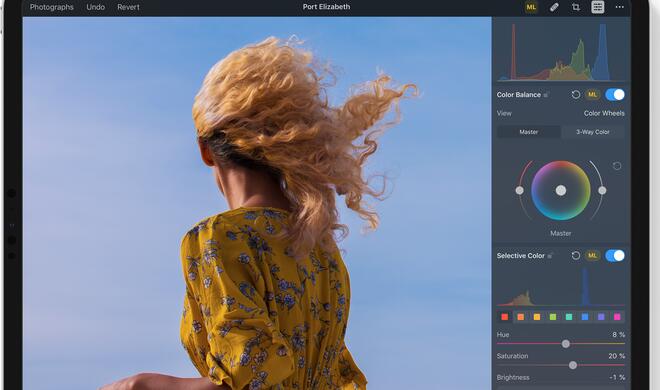Image resolution: width=660 pixels, height=390 pixels.
Task: Reset the Master color wheel
Action: (617, 166)
